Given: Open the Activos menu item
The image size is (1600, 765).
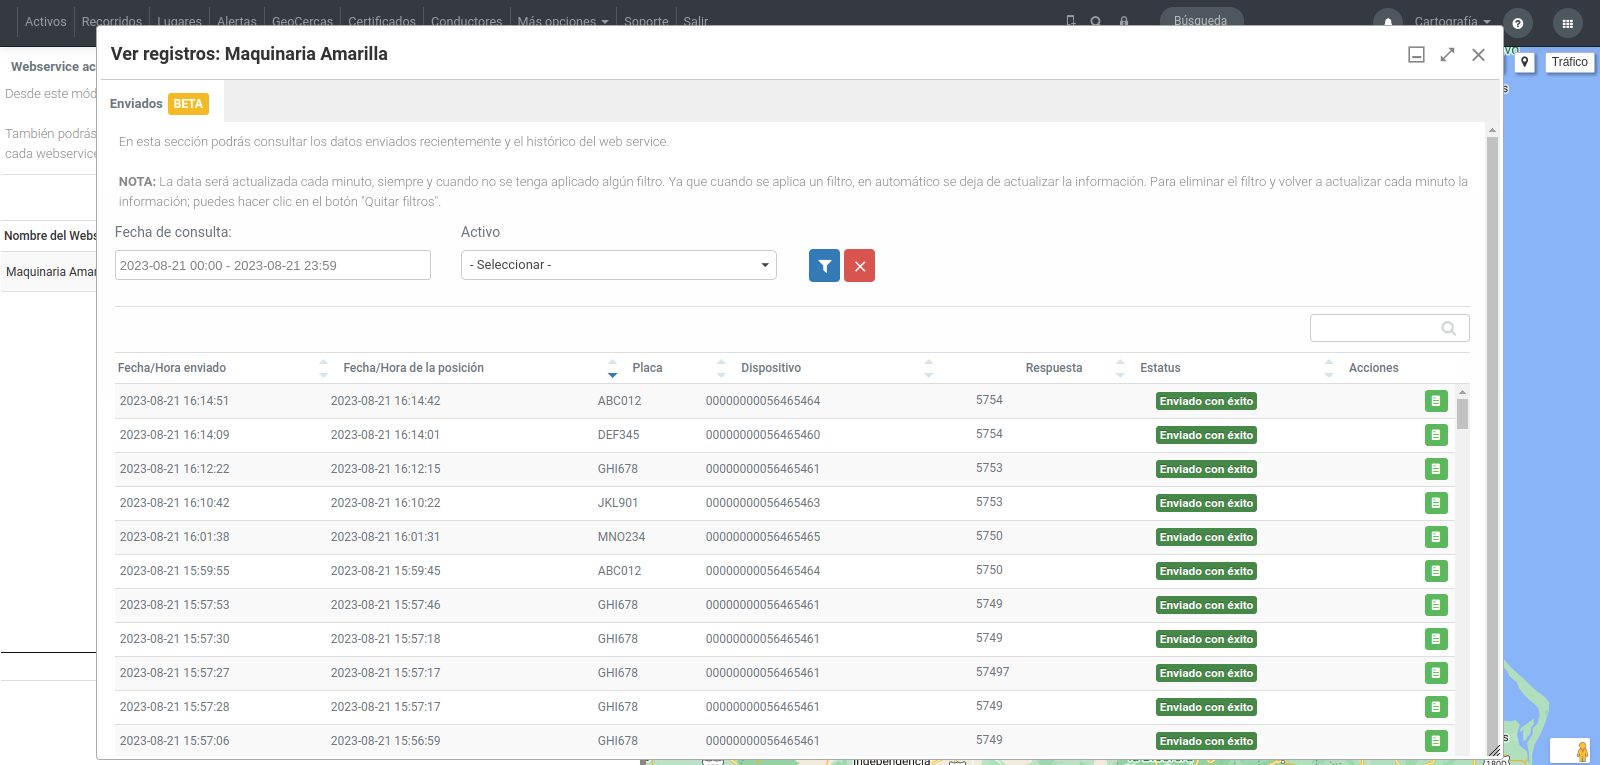Looking at the screenshot, I should point(46,21).
